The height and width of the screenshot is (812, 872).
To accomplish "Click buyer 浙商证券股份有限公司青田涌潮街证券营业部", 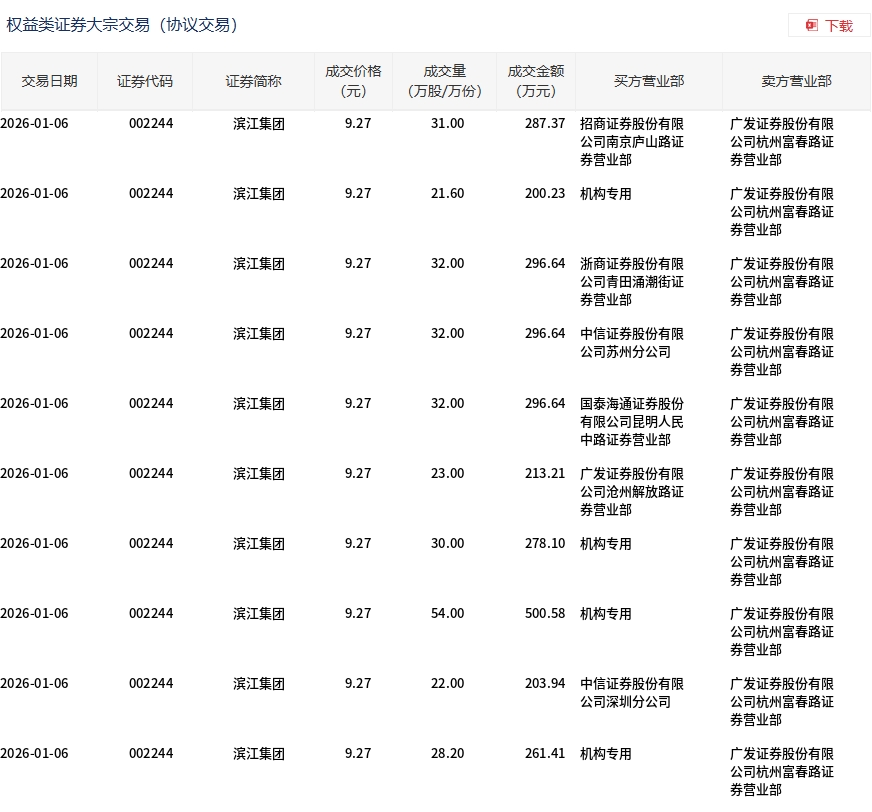I will pyautogui.click(x=632, y=282).
